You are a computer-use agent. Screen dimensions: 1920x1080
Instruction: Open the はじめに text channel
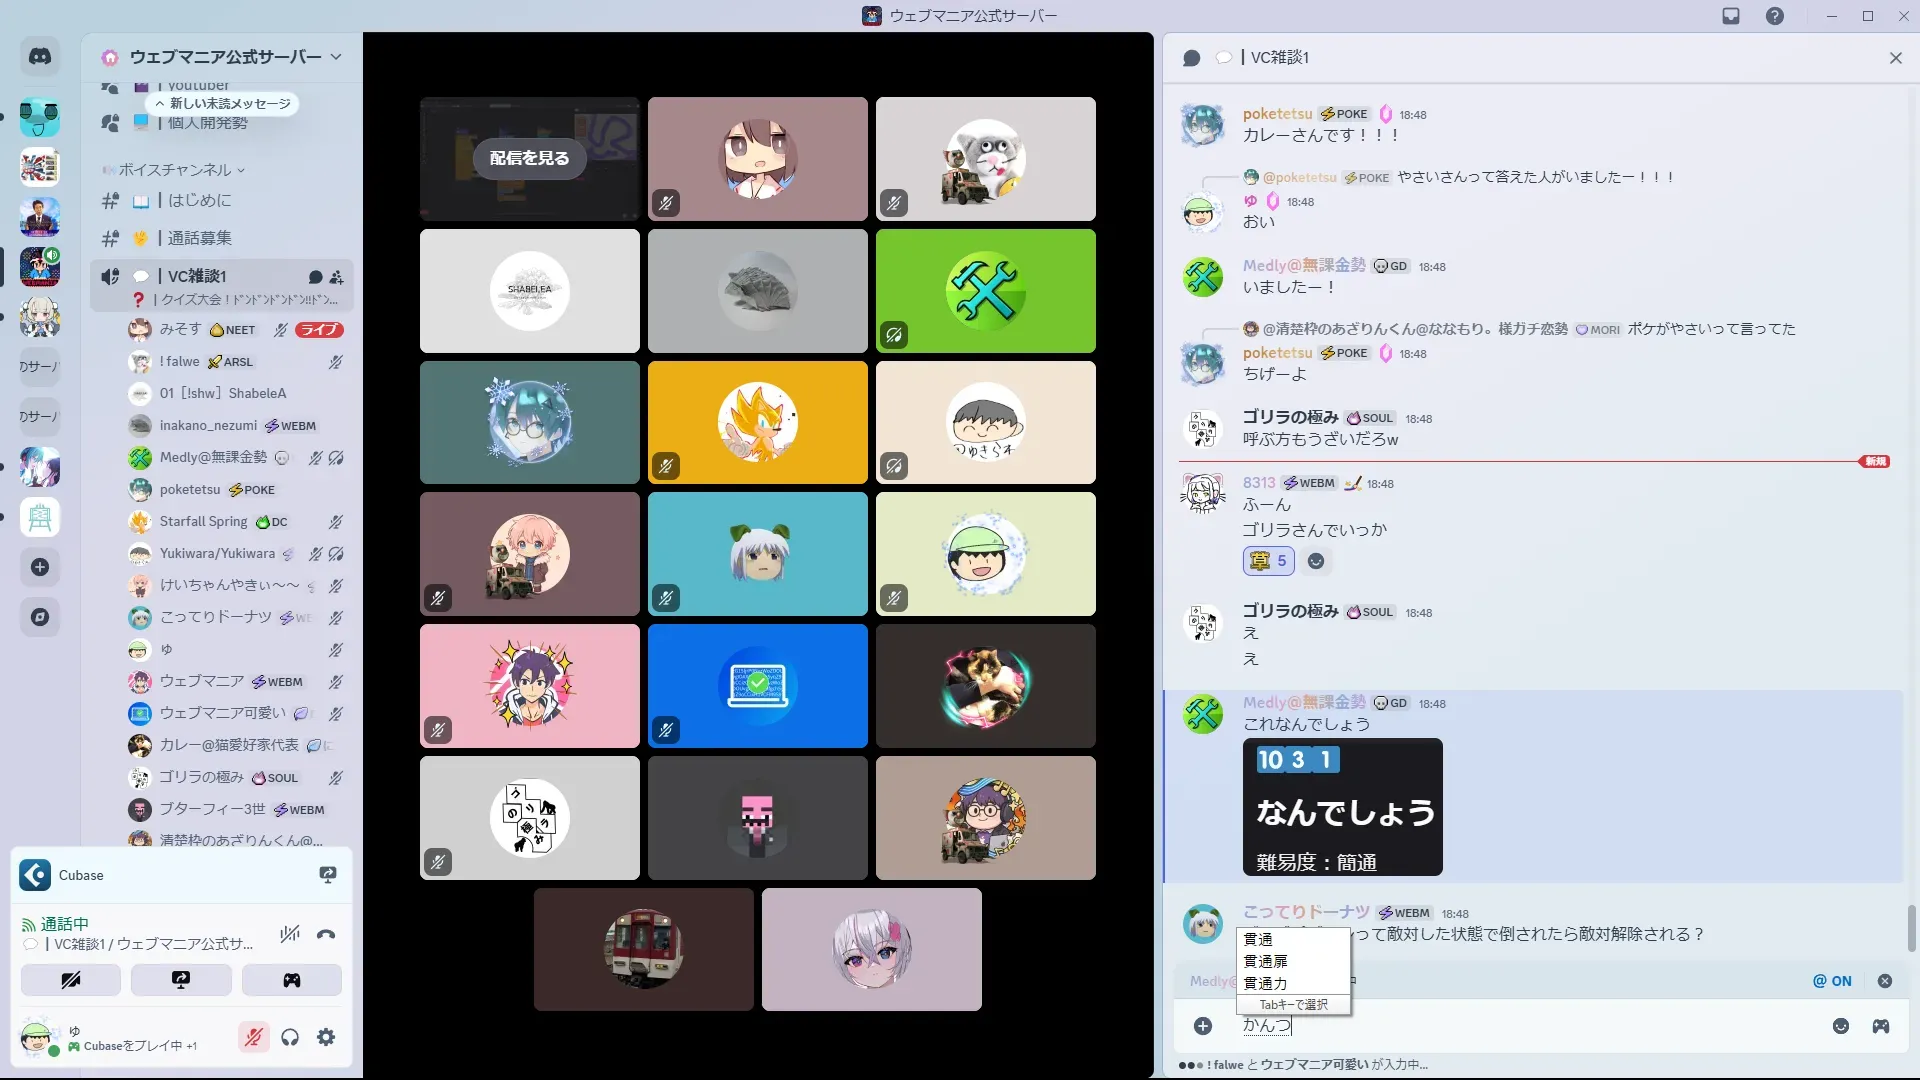(x=199, y=201)
